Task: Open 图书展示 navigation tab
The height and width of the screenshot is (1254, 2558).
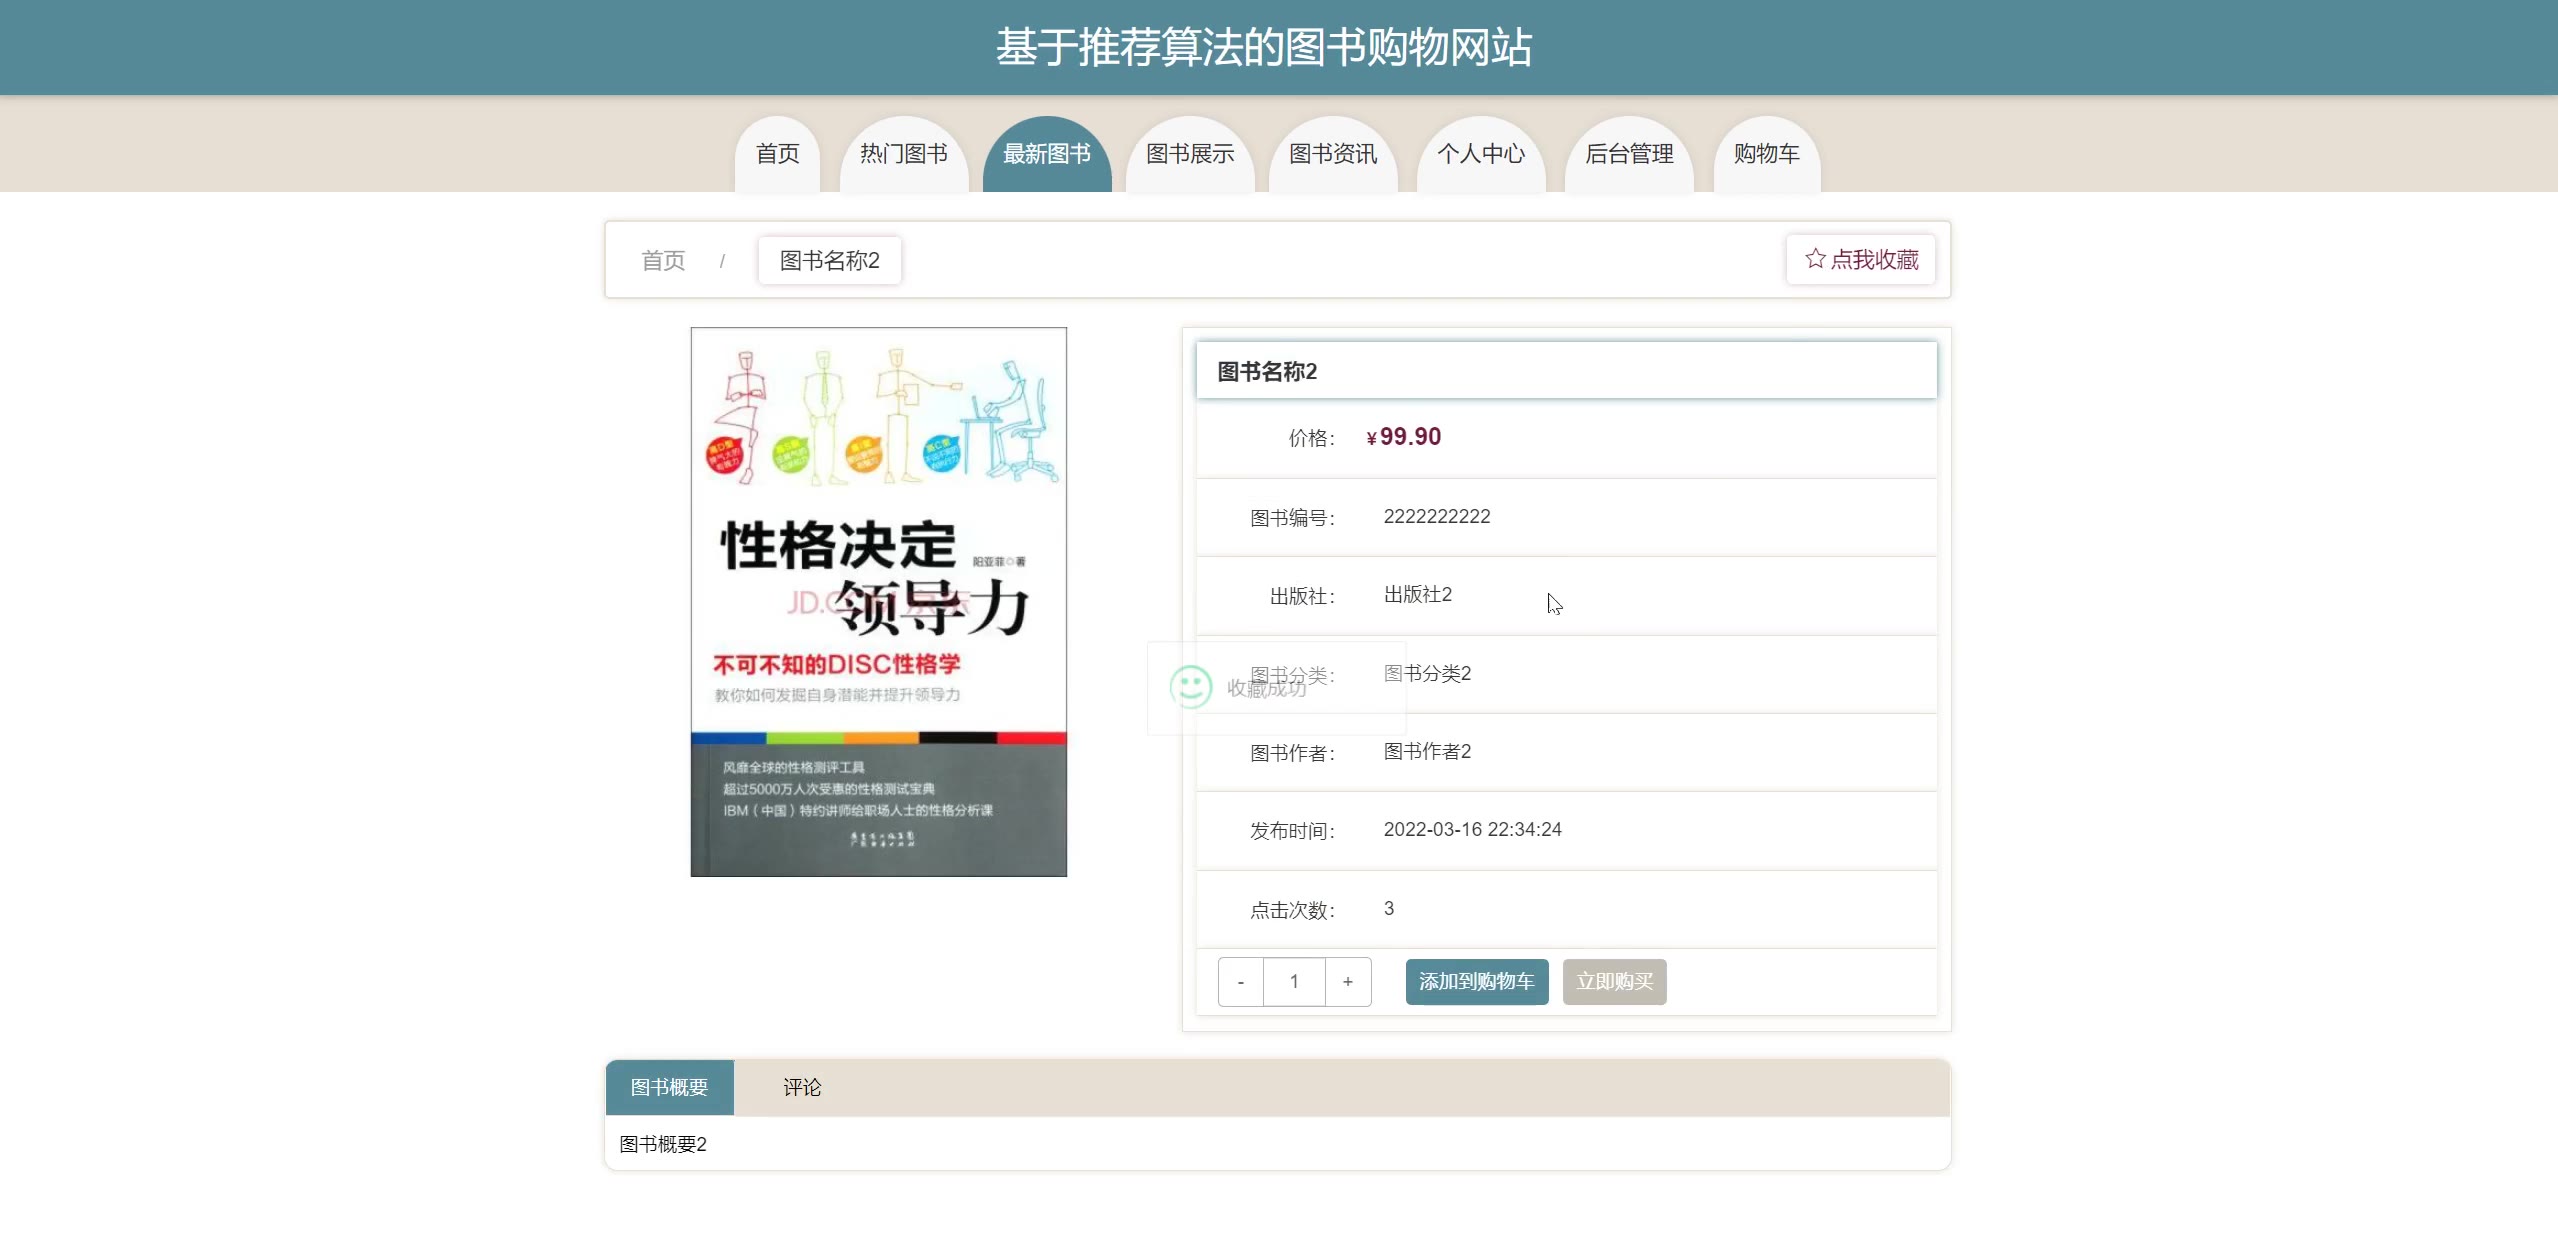Action: click(x=1189, y=154)
